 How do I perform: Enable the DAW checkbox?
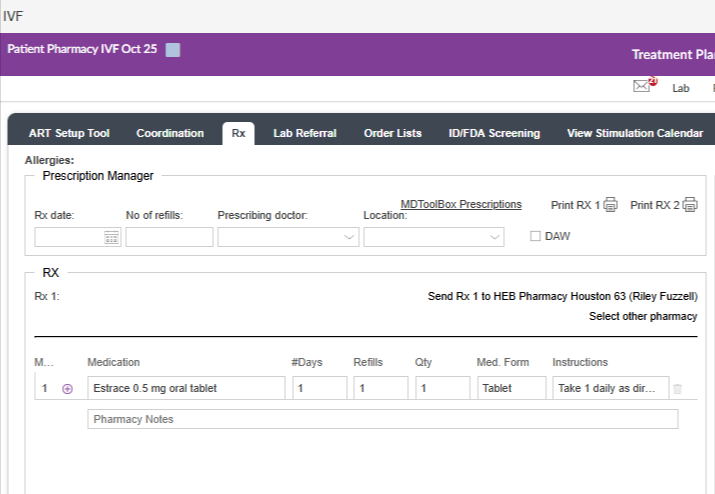tap(535, 236)
